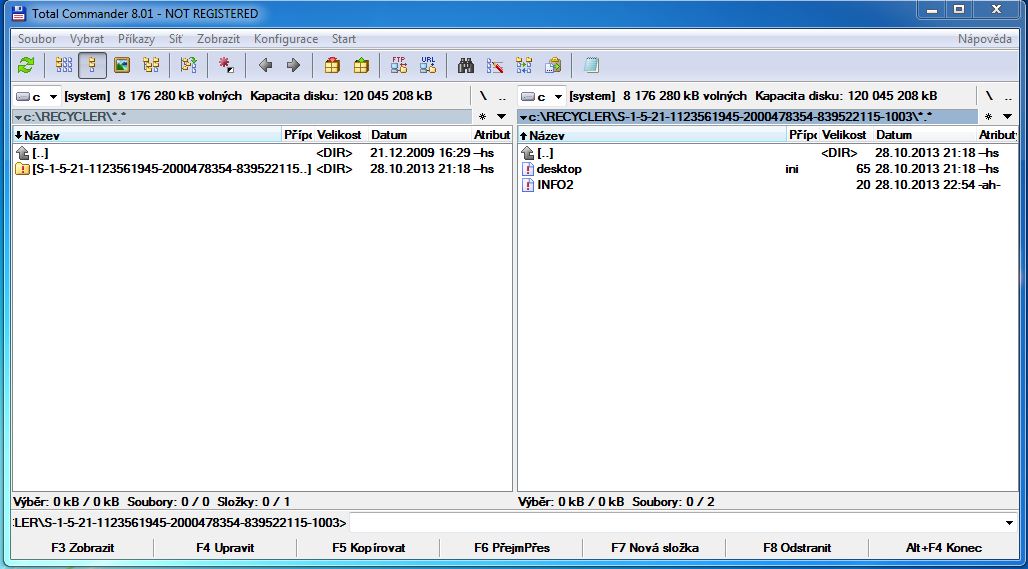Go to root via right panel backslash button
The height and width of the screenshot is (569, 1028).
[x=989, y=96]
